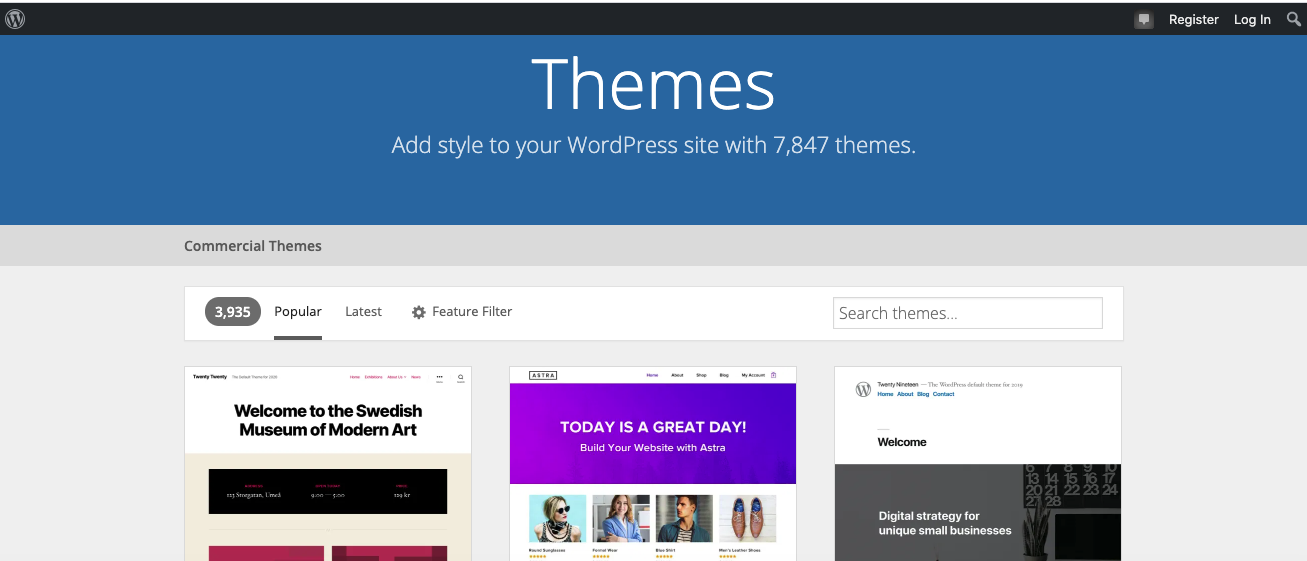This screenshot has height=561, width=1307.
Task: Click the Register link
Action: click(x=1193, y=20)
